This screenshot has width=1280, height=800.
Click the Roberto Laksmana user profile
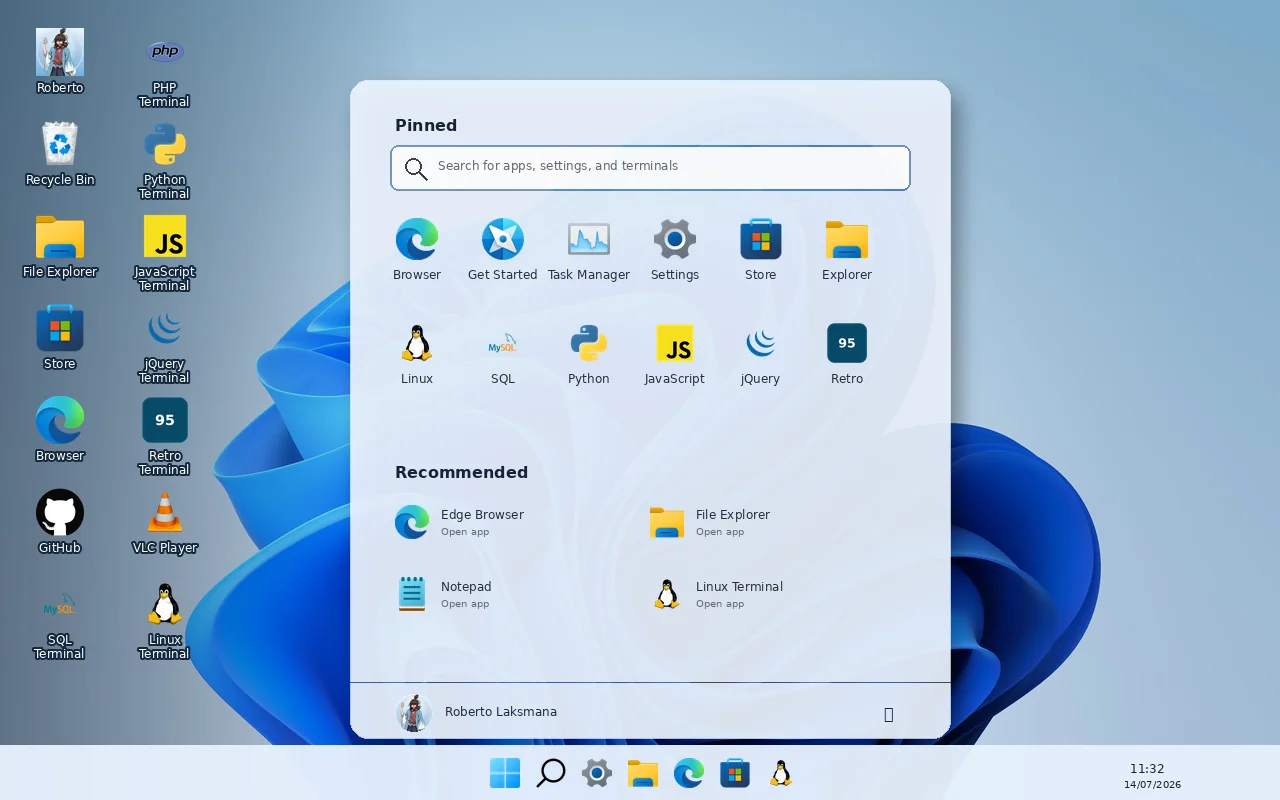click(x=477, y=713)
